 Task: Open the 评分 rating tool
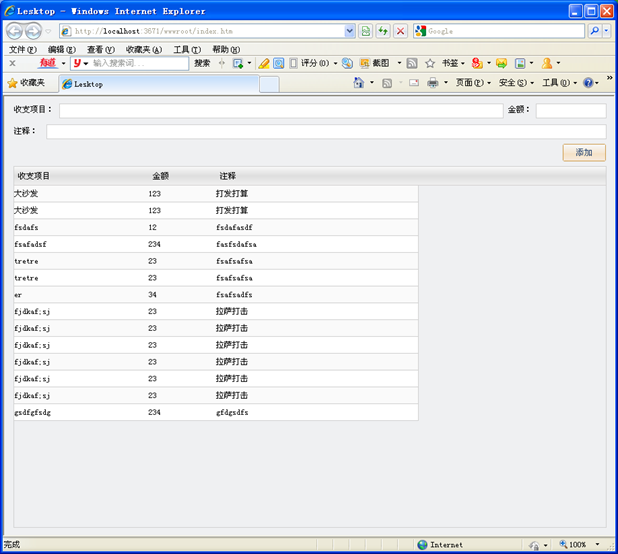point(314,63)
